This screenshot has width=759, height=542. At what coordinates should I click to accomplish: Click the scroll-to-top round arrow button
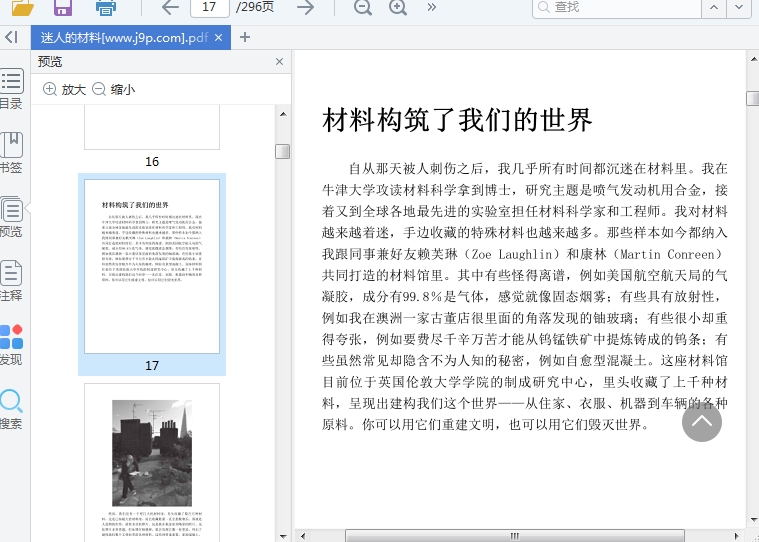702,421
